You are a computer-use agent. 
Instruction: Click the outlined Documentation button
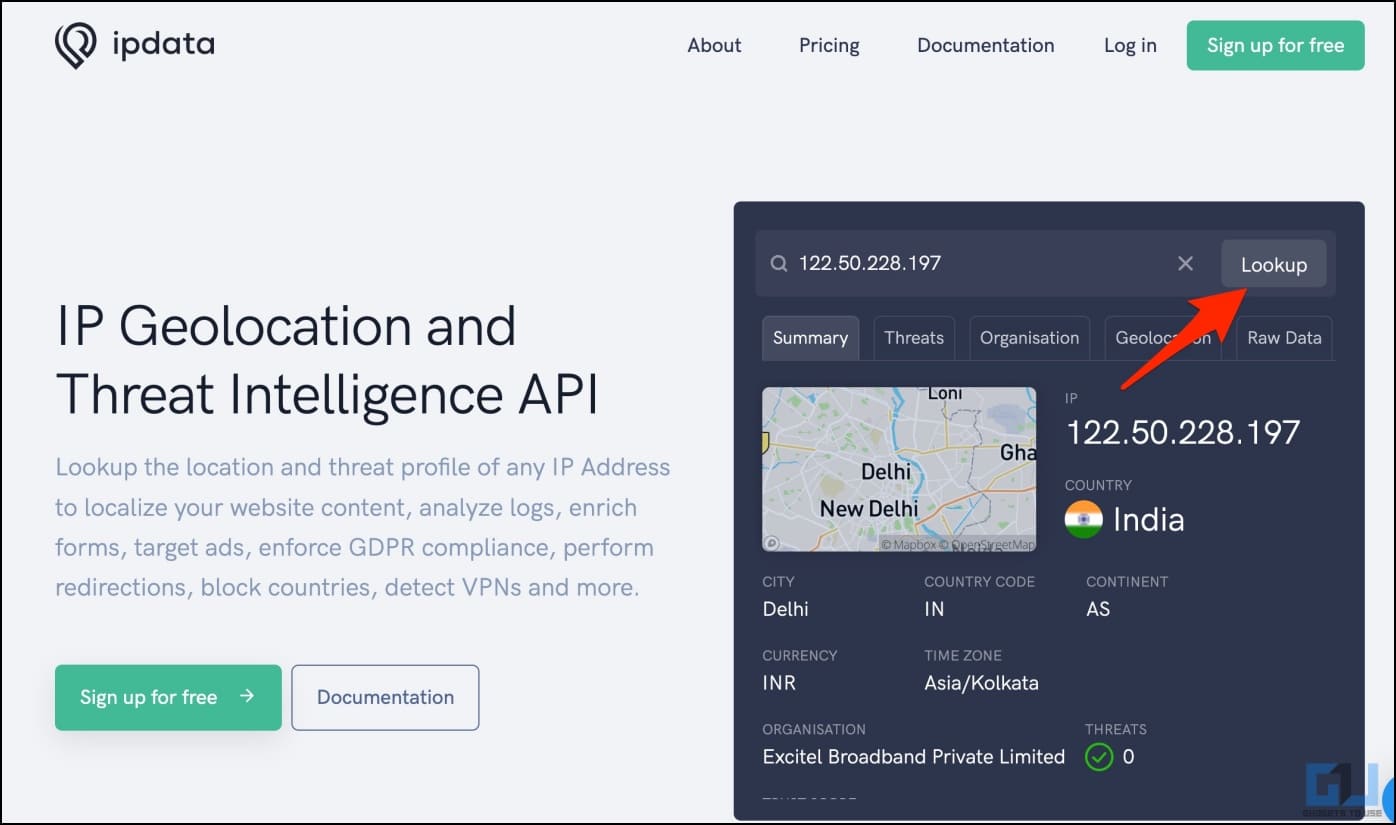[x=385, y=697]
